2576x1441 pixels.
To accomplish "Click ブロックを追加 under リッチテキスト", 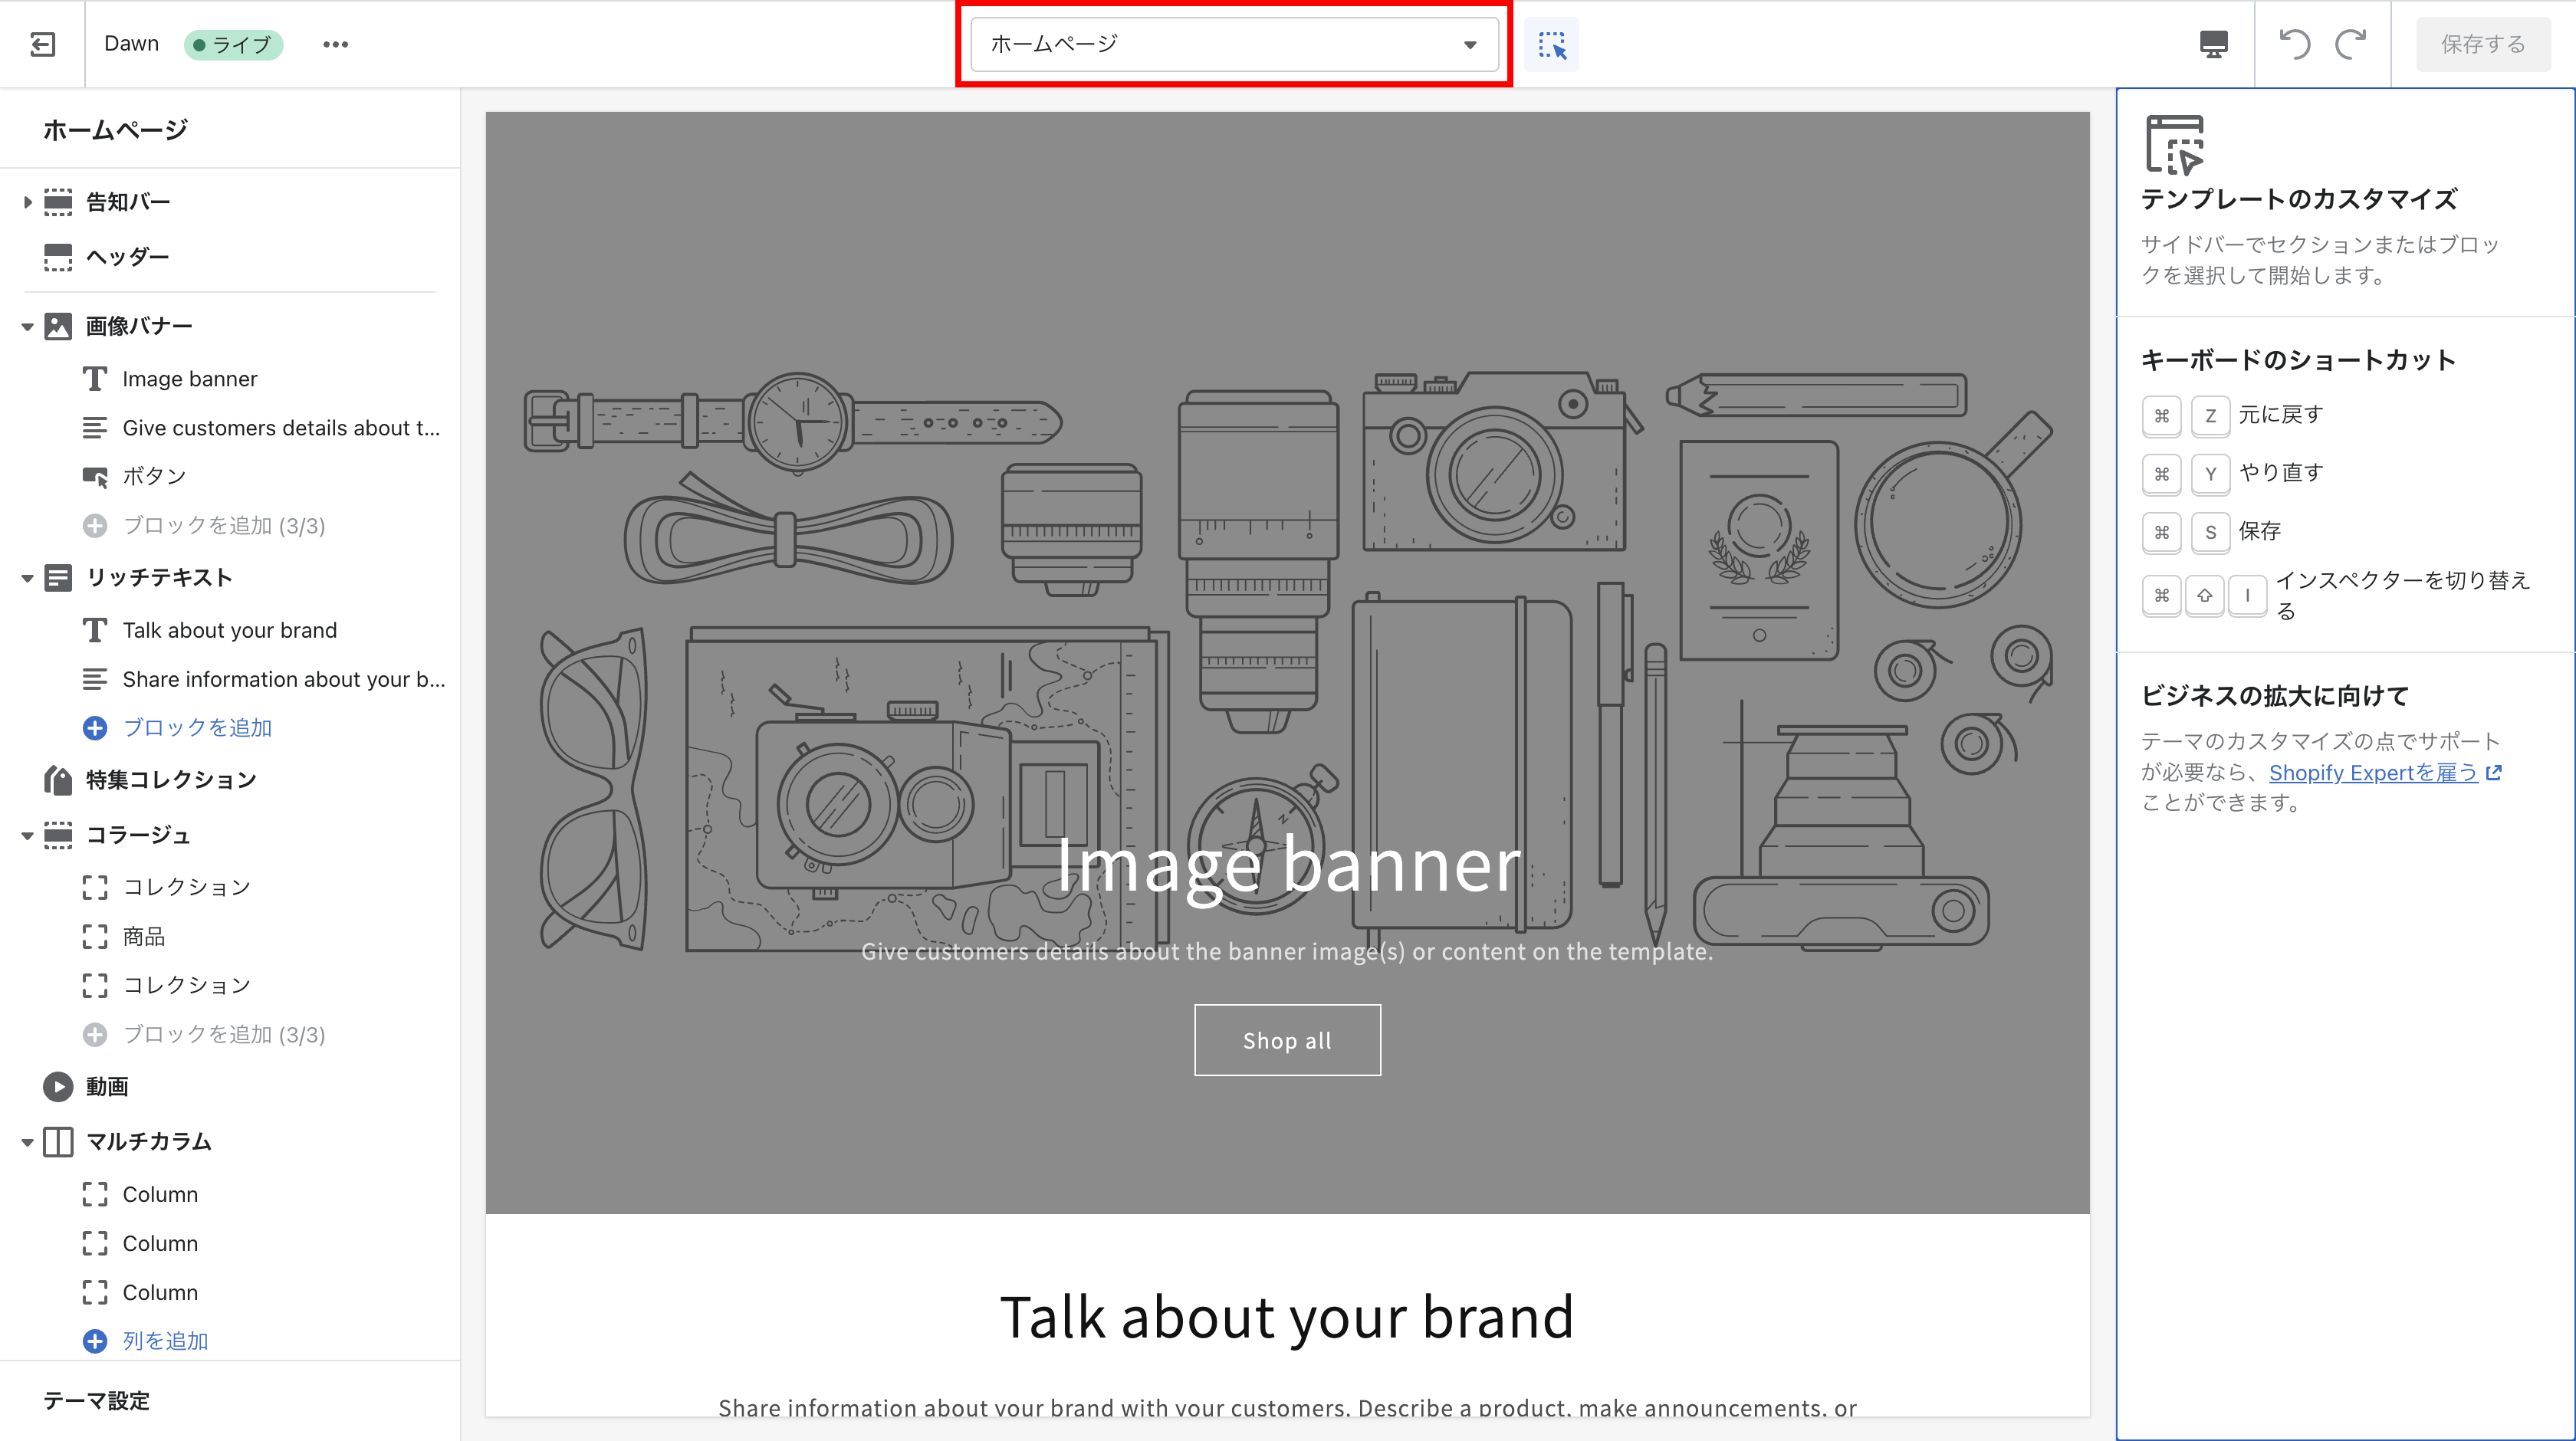I will [196, 728].
